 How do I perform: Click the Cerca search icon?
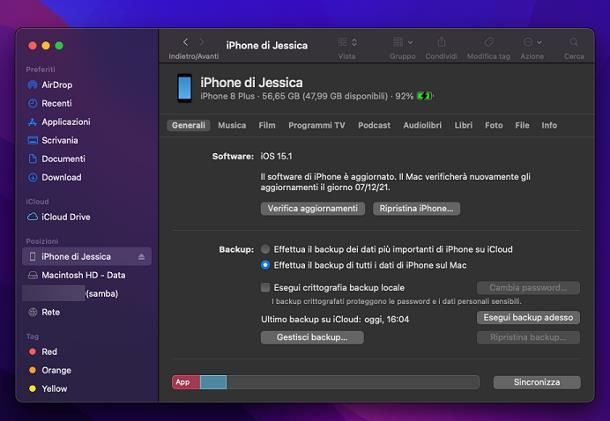click(x=574, y=42)
